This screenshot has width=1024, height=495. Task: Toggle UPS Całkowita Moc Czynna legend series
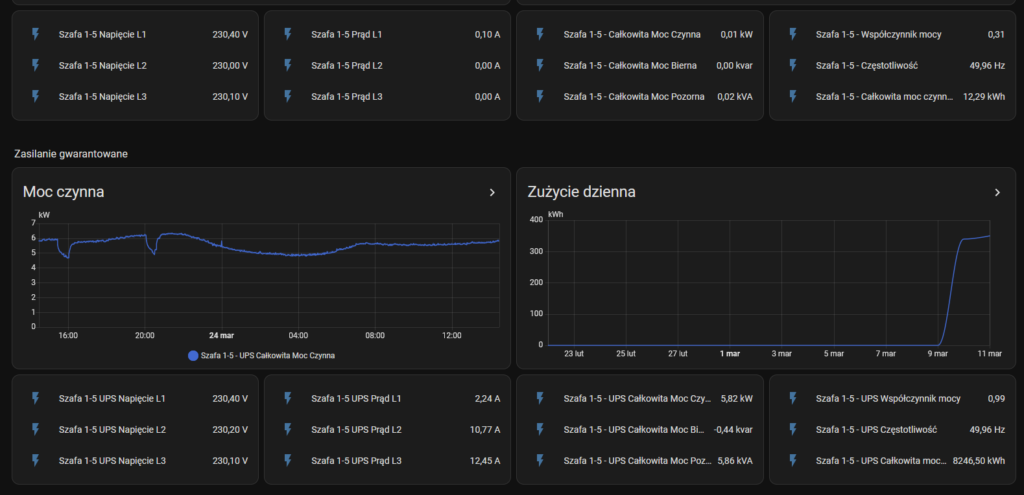point(267,355)
